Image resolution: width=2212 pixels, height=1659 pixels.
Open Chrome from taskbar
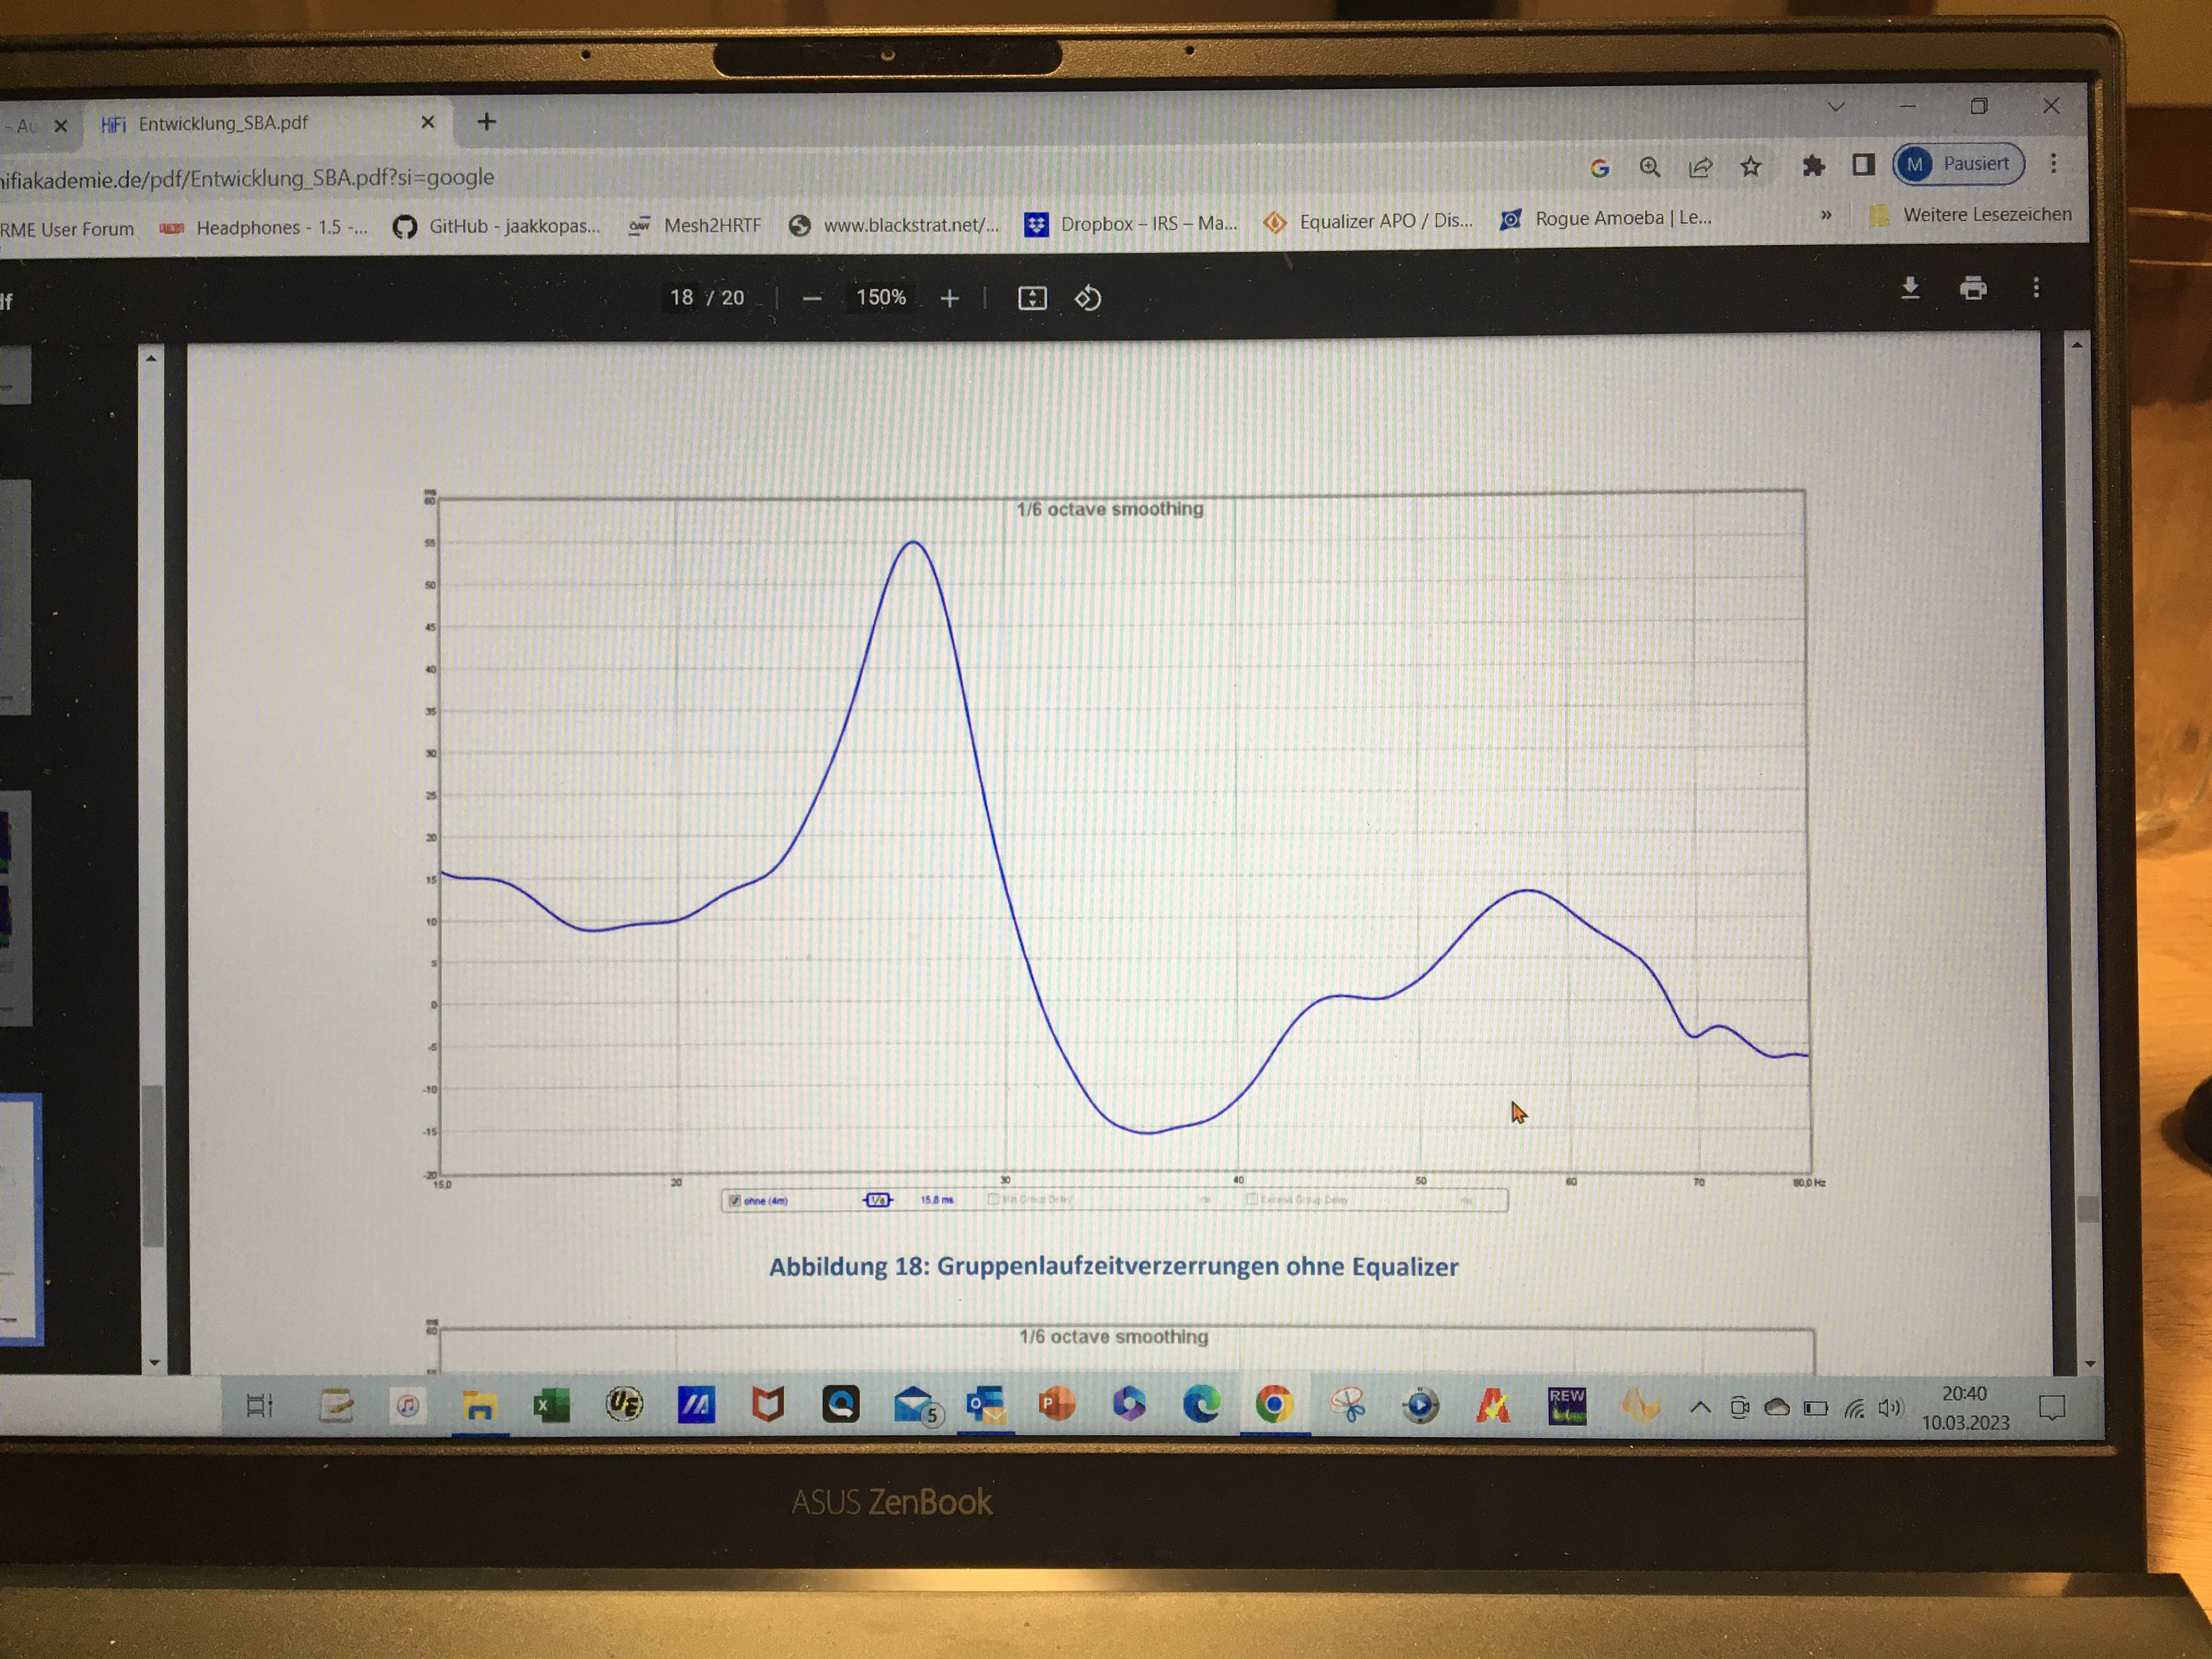tap(1274, 1404)
